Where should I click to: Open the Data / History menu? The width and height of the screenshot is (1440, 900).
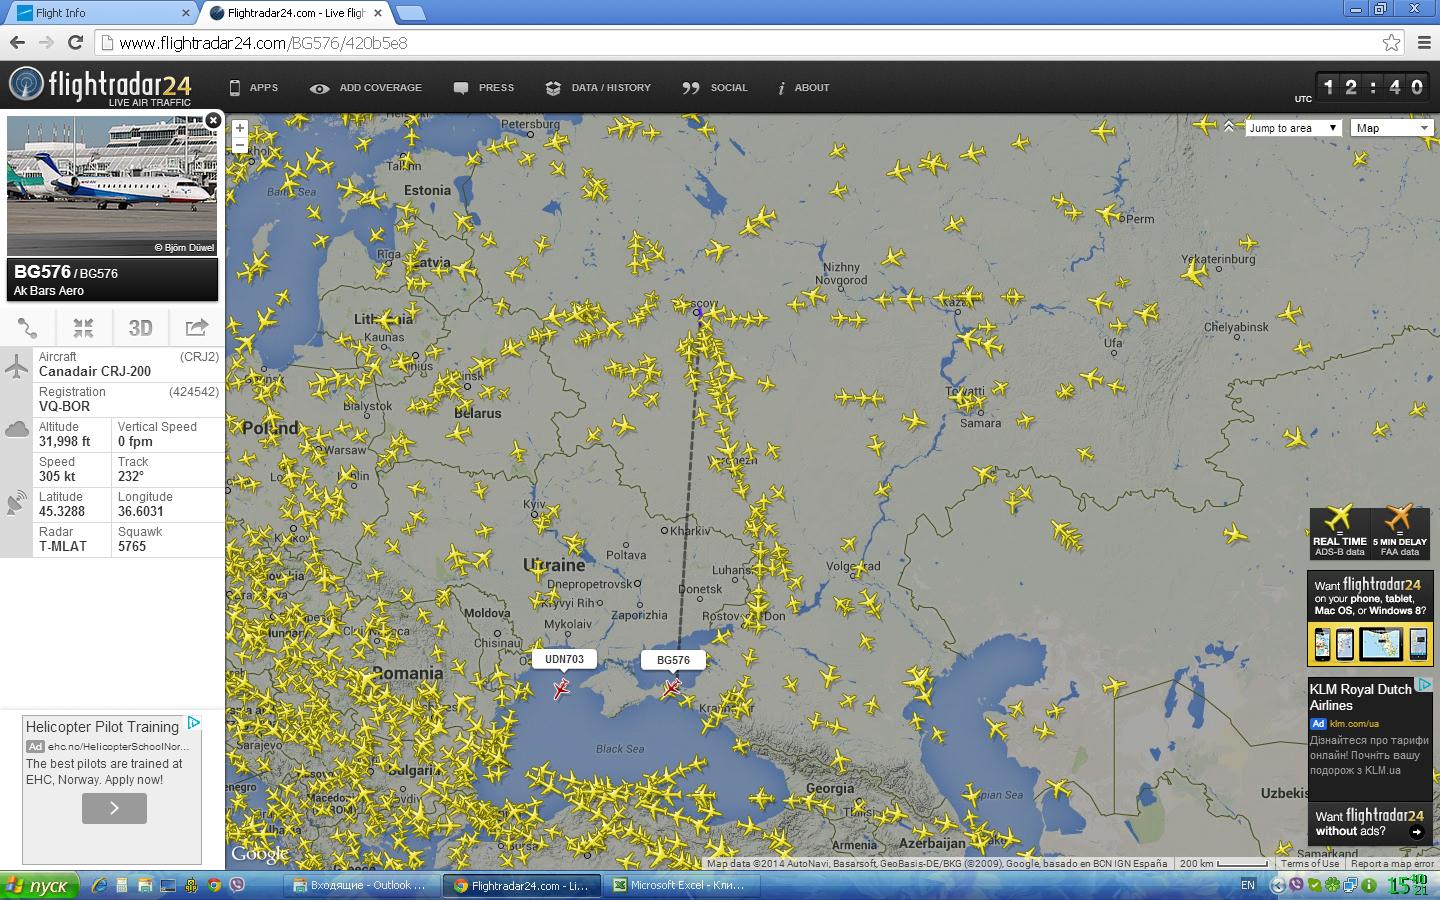[598, 88]
